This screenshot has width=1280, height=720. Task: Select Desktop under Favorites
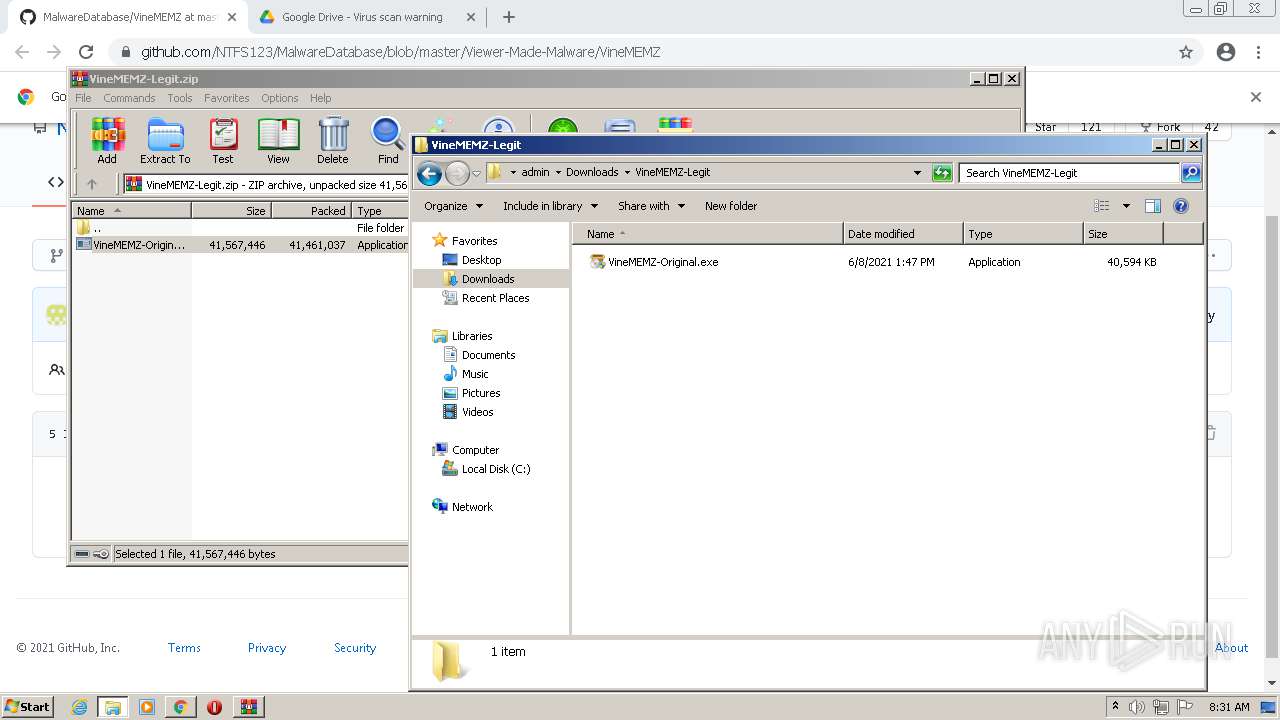click(x=481, y=260)
